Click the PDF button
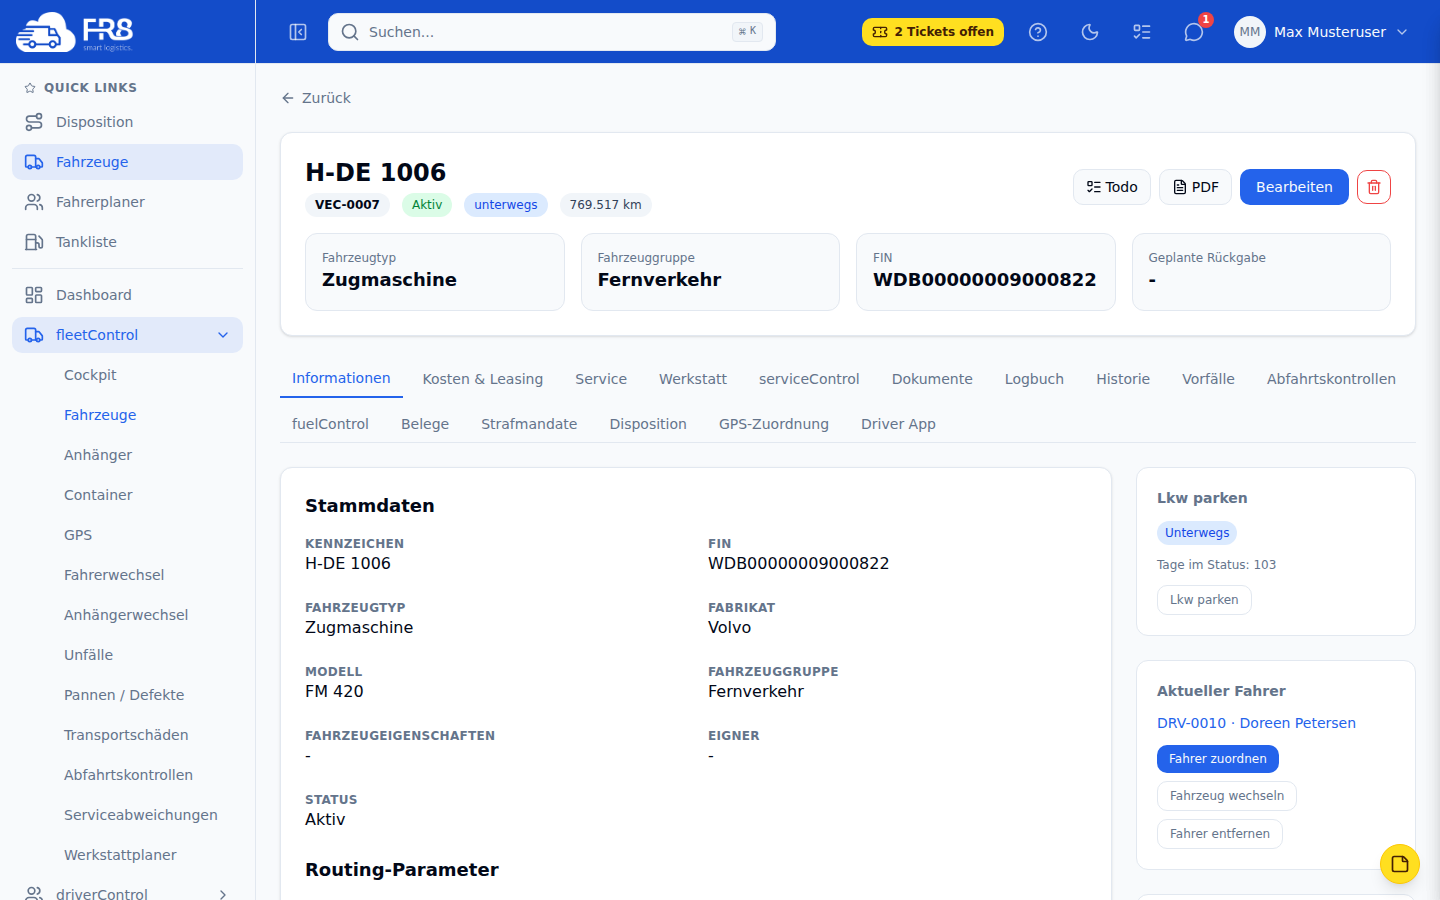The image size is (1440, 900). (x=1195, y=187)
